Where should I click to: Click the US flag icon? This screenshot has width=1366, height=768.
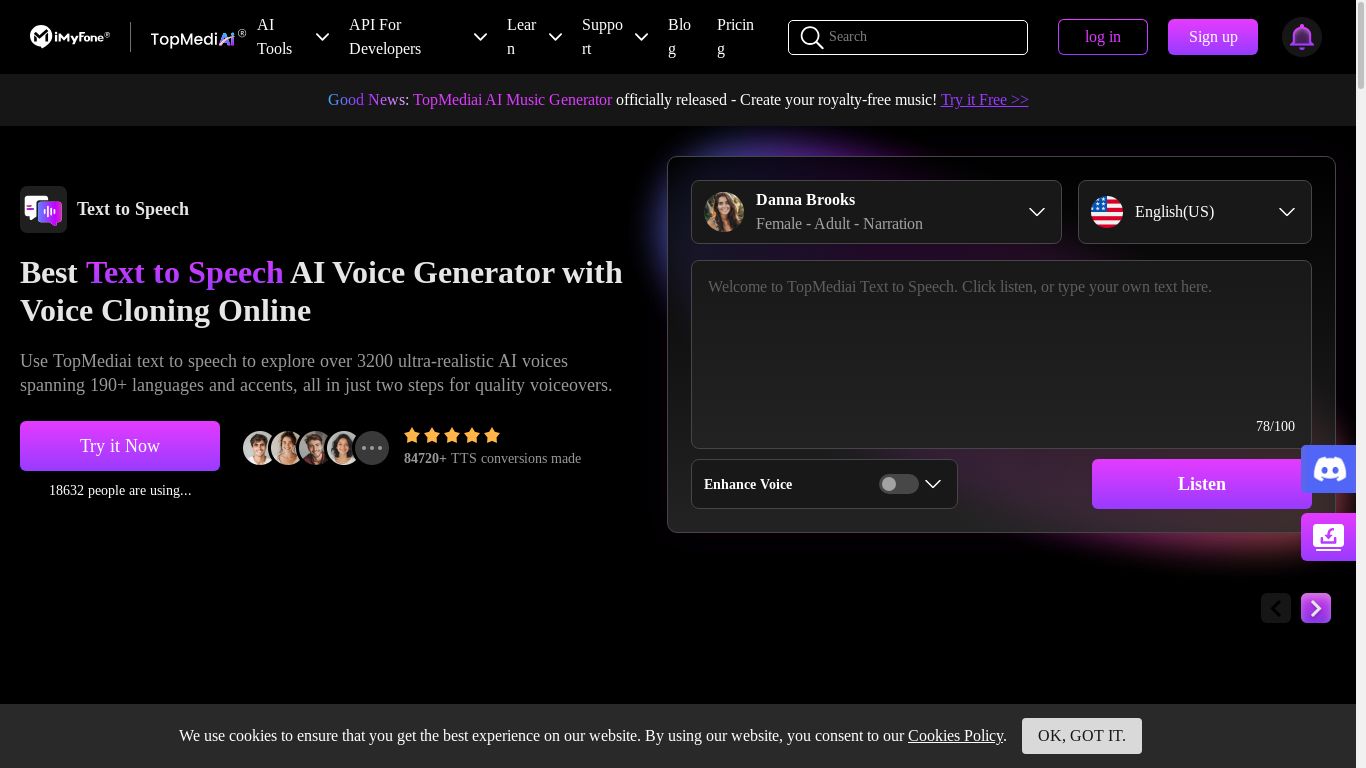click(1107, 212)
